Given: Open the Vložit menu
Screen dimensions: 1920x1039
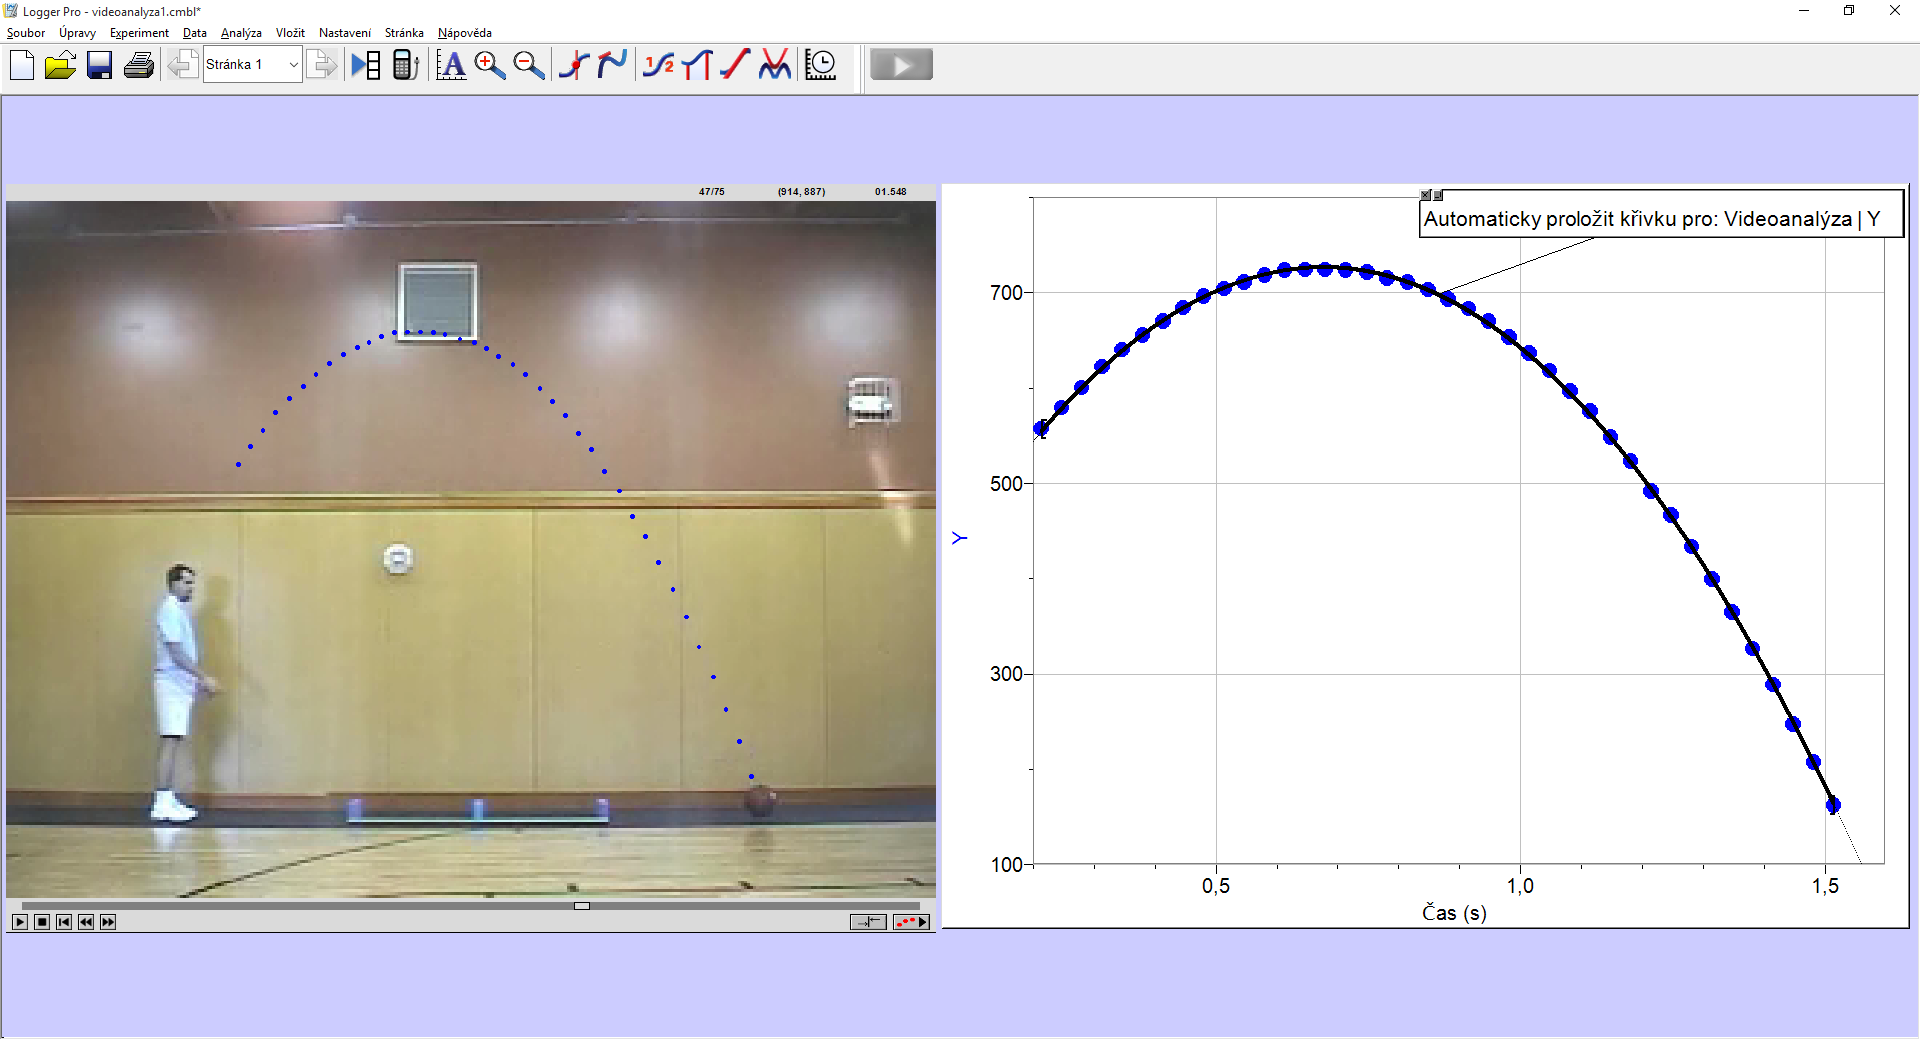Looking at the screenshot, I should pos(290,33).
